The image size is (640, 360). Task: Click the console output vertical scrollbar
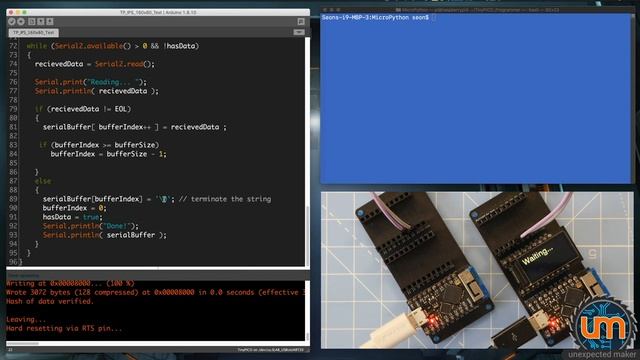(x=307, y=311)
